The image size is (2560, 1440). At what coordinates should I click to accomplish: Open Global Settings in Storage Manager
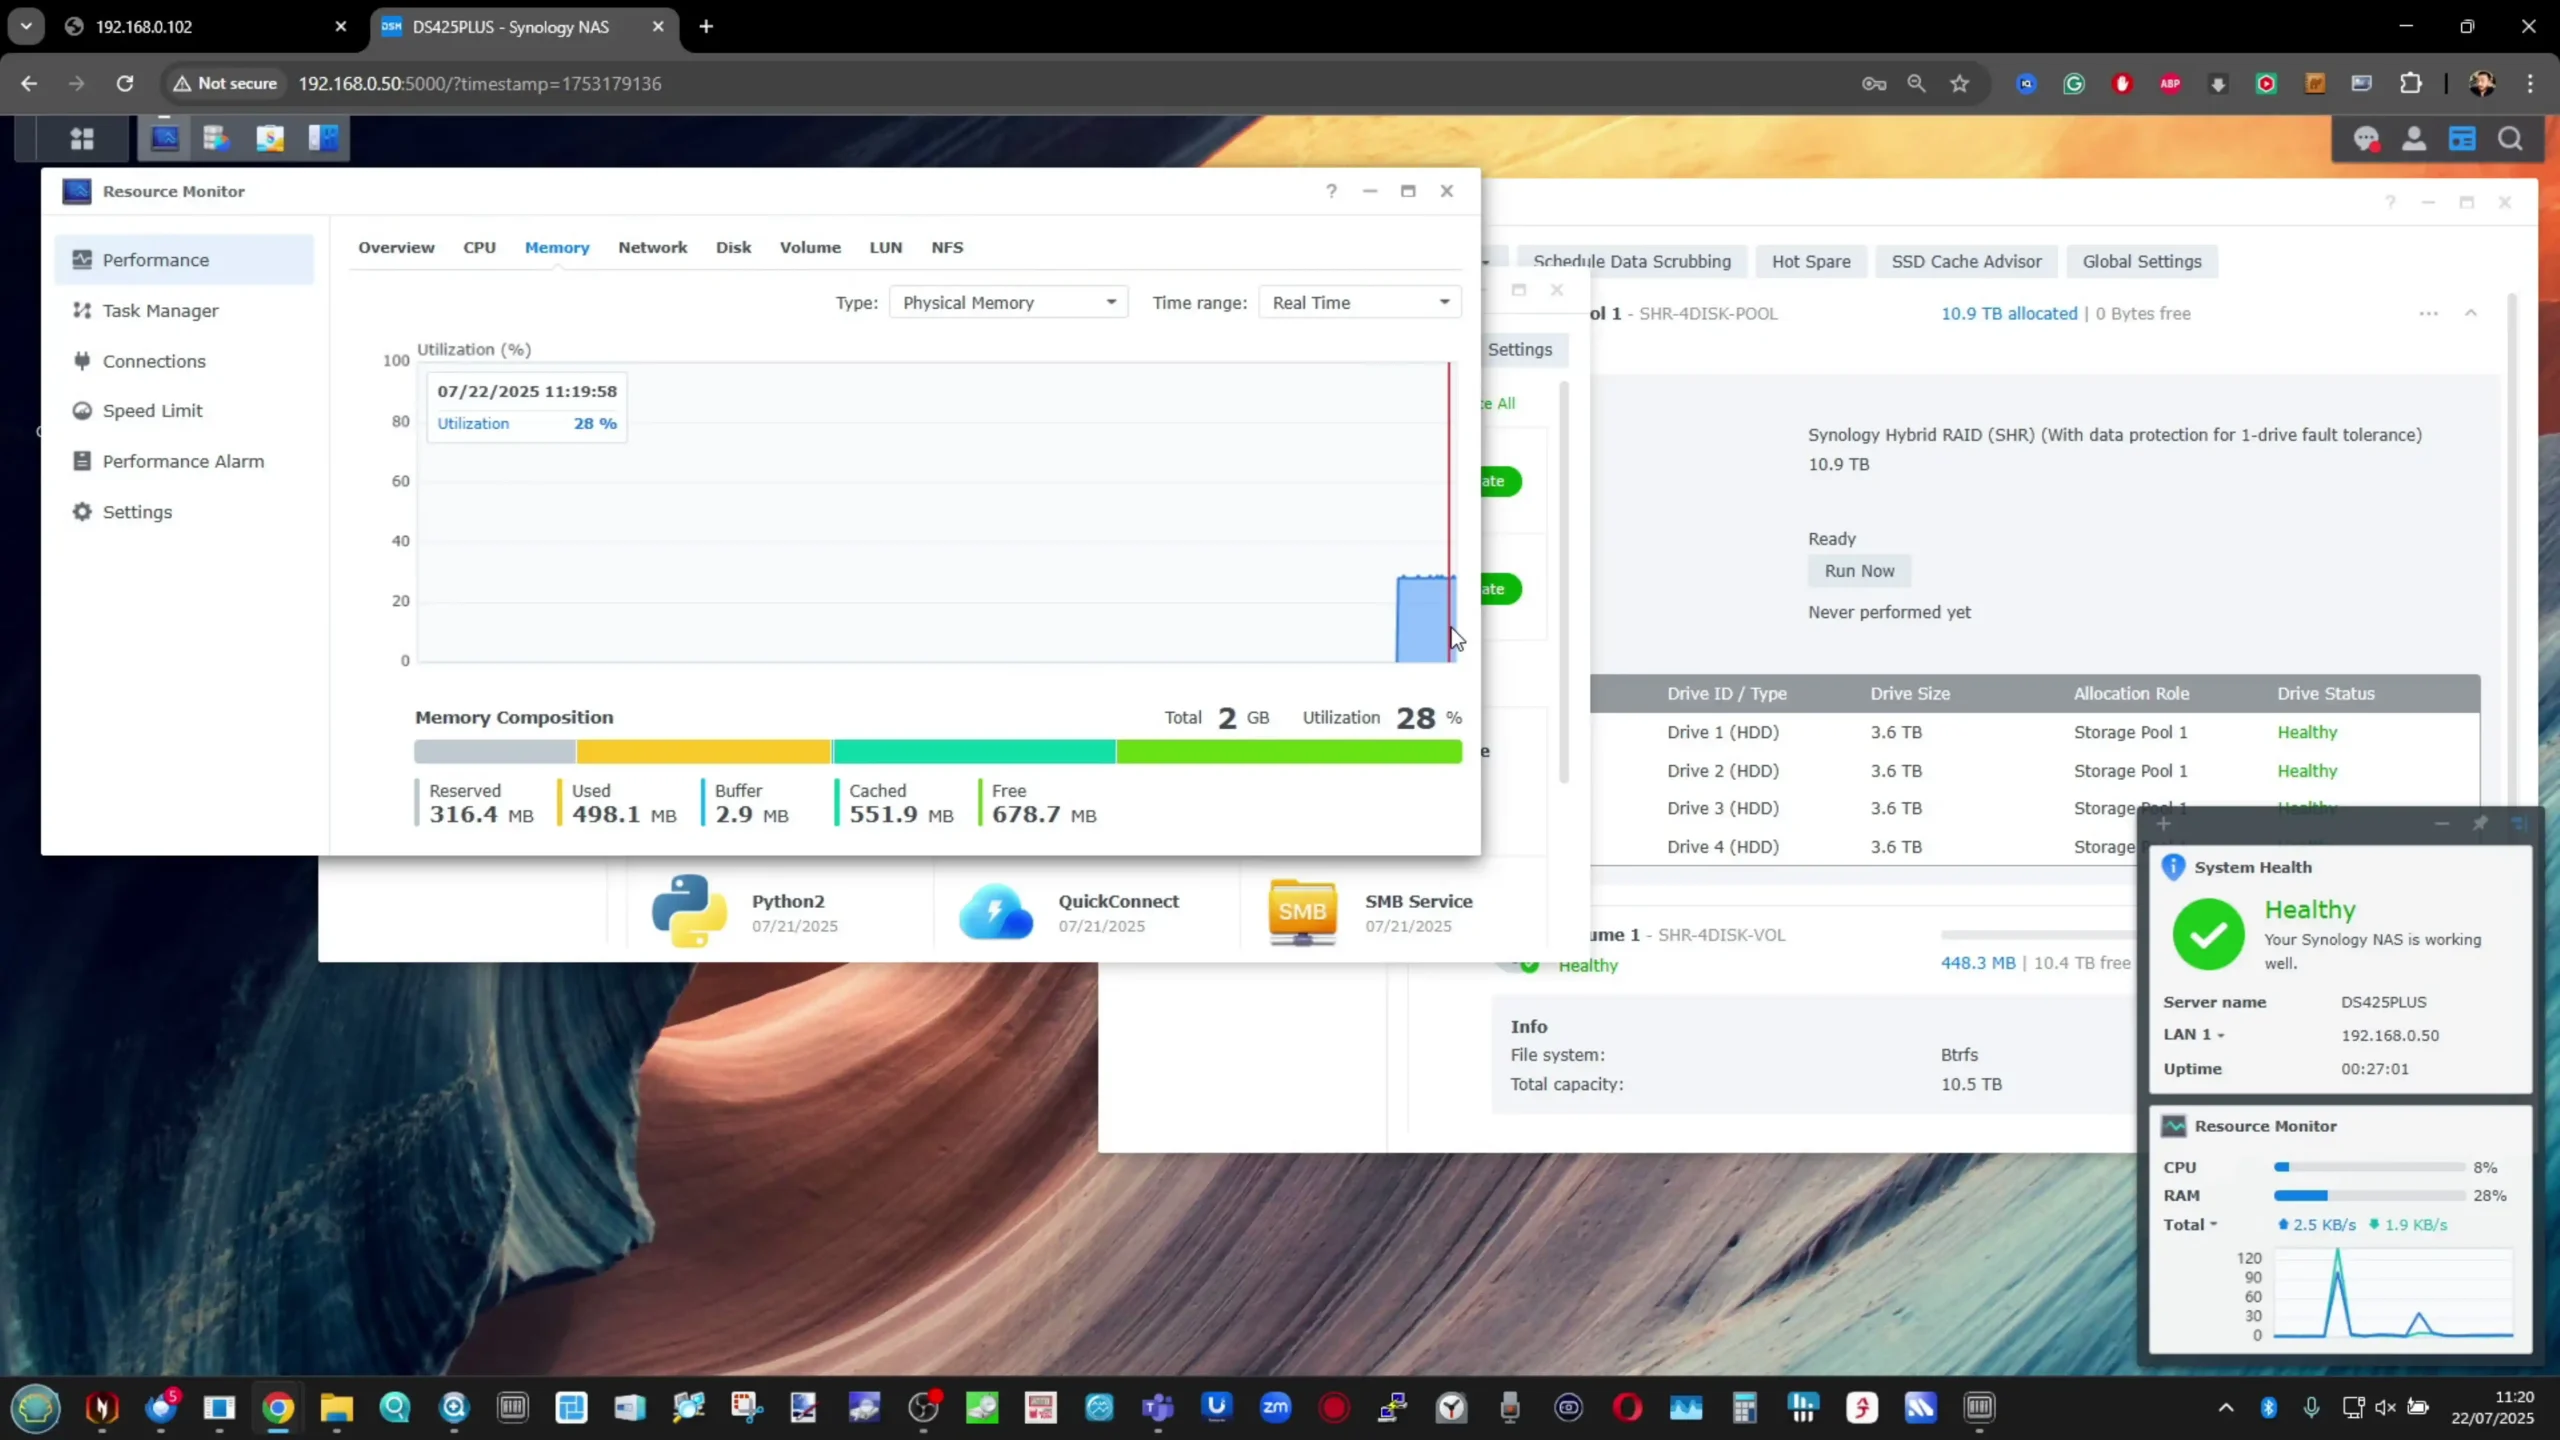[x=2142, y=261]
